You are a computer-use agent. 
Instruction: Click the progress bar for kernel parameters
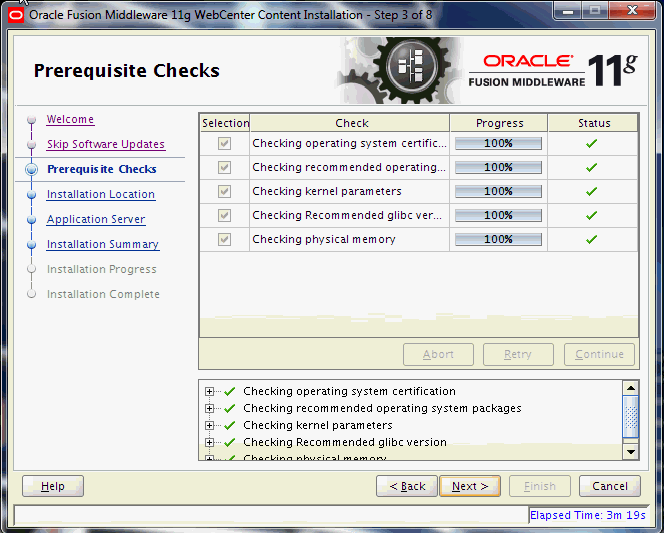[x=498, y=192]
